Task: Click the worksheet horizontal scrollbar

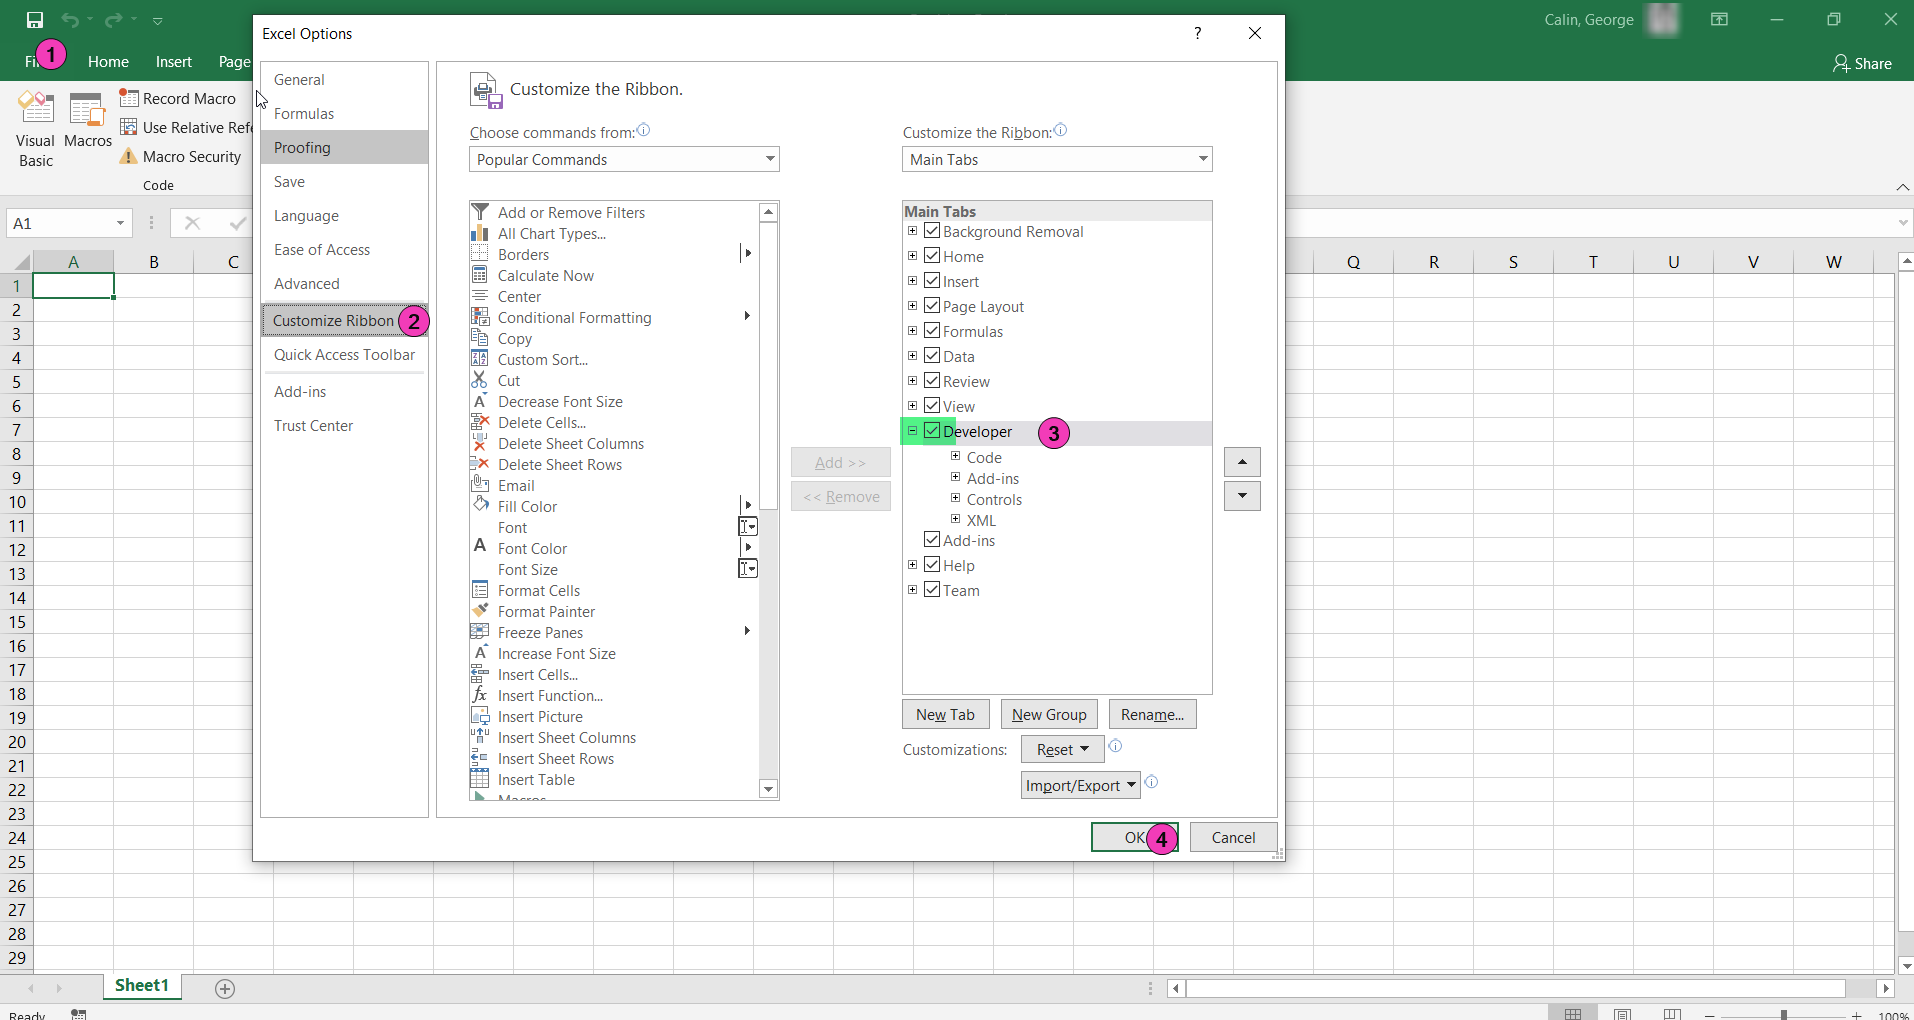Action: (1515, 988)
